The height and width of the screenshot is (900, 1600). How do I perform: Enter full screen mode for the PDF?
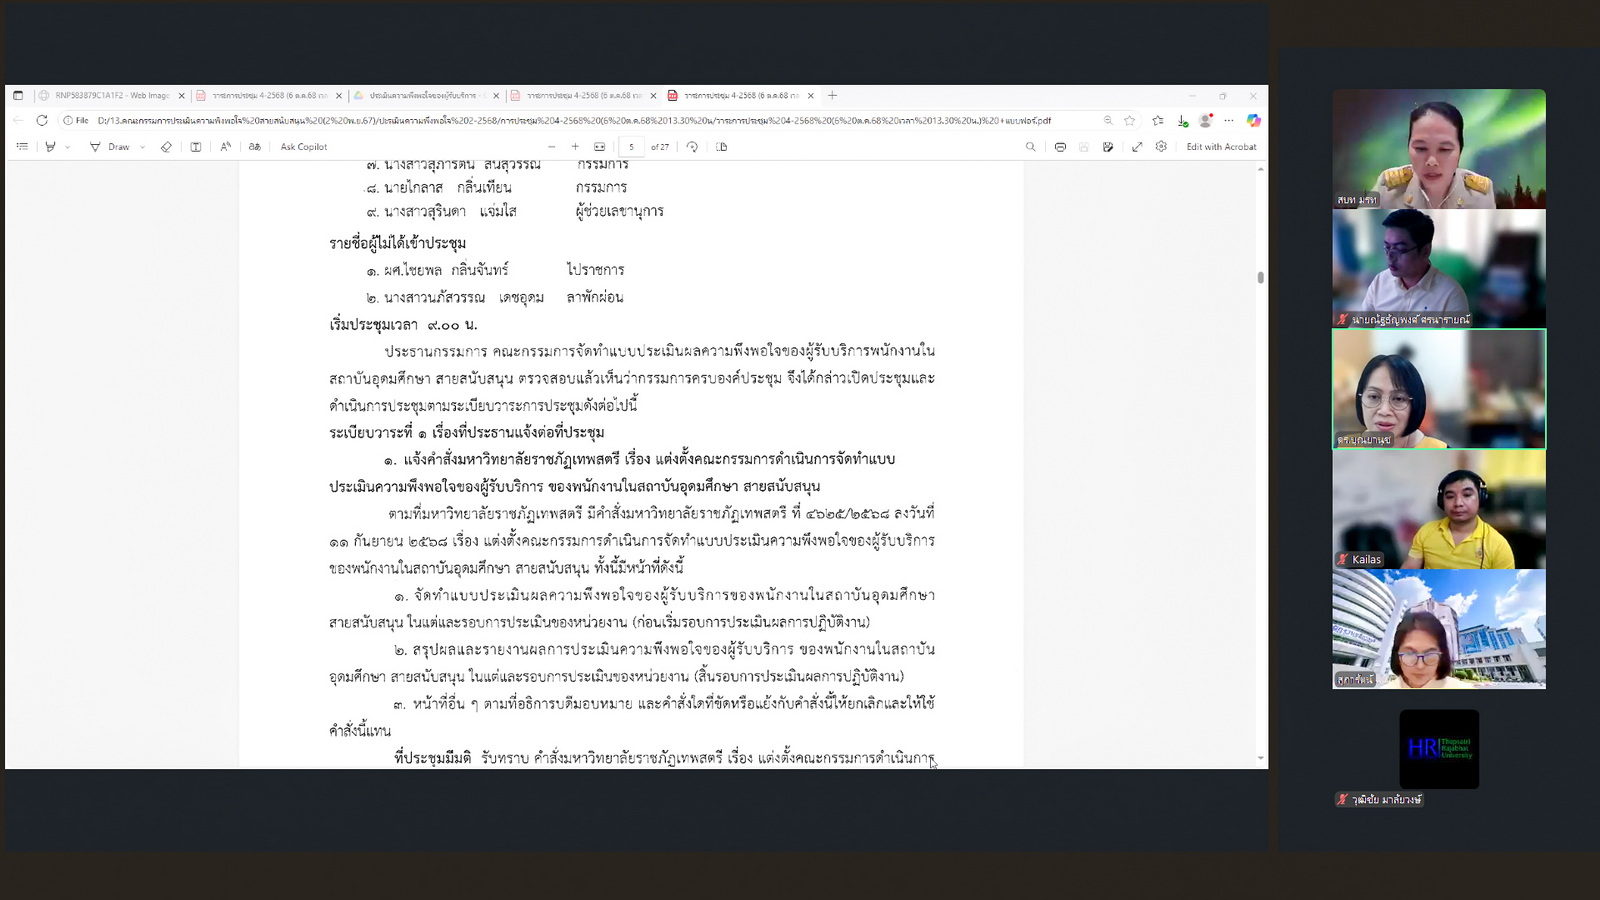(x=1137, y=147)
